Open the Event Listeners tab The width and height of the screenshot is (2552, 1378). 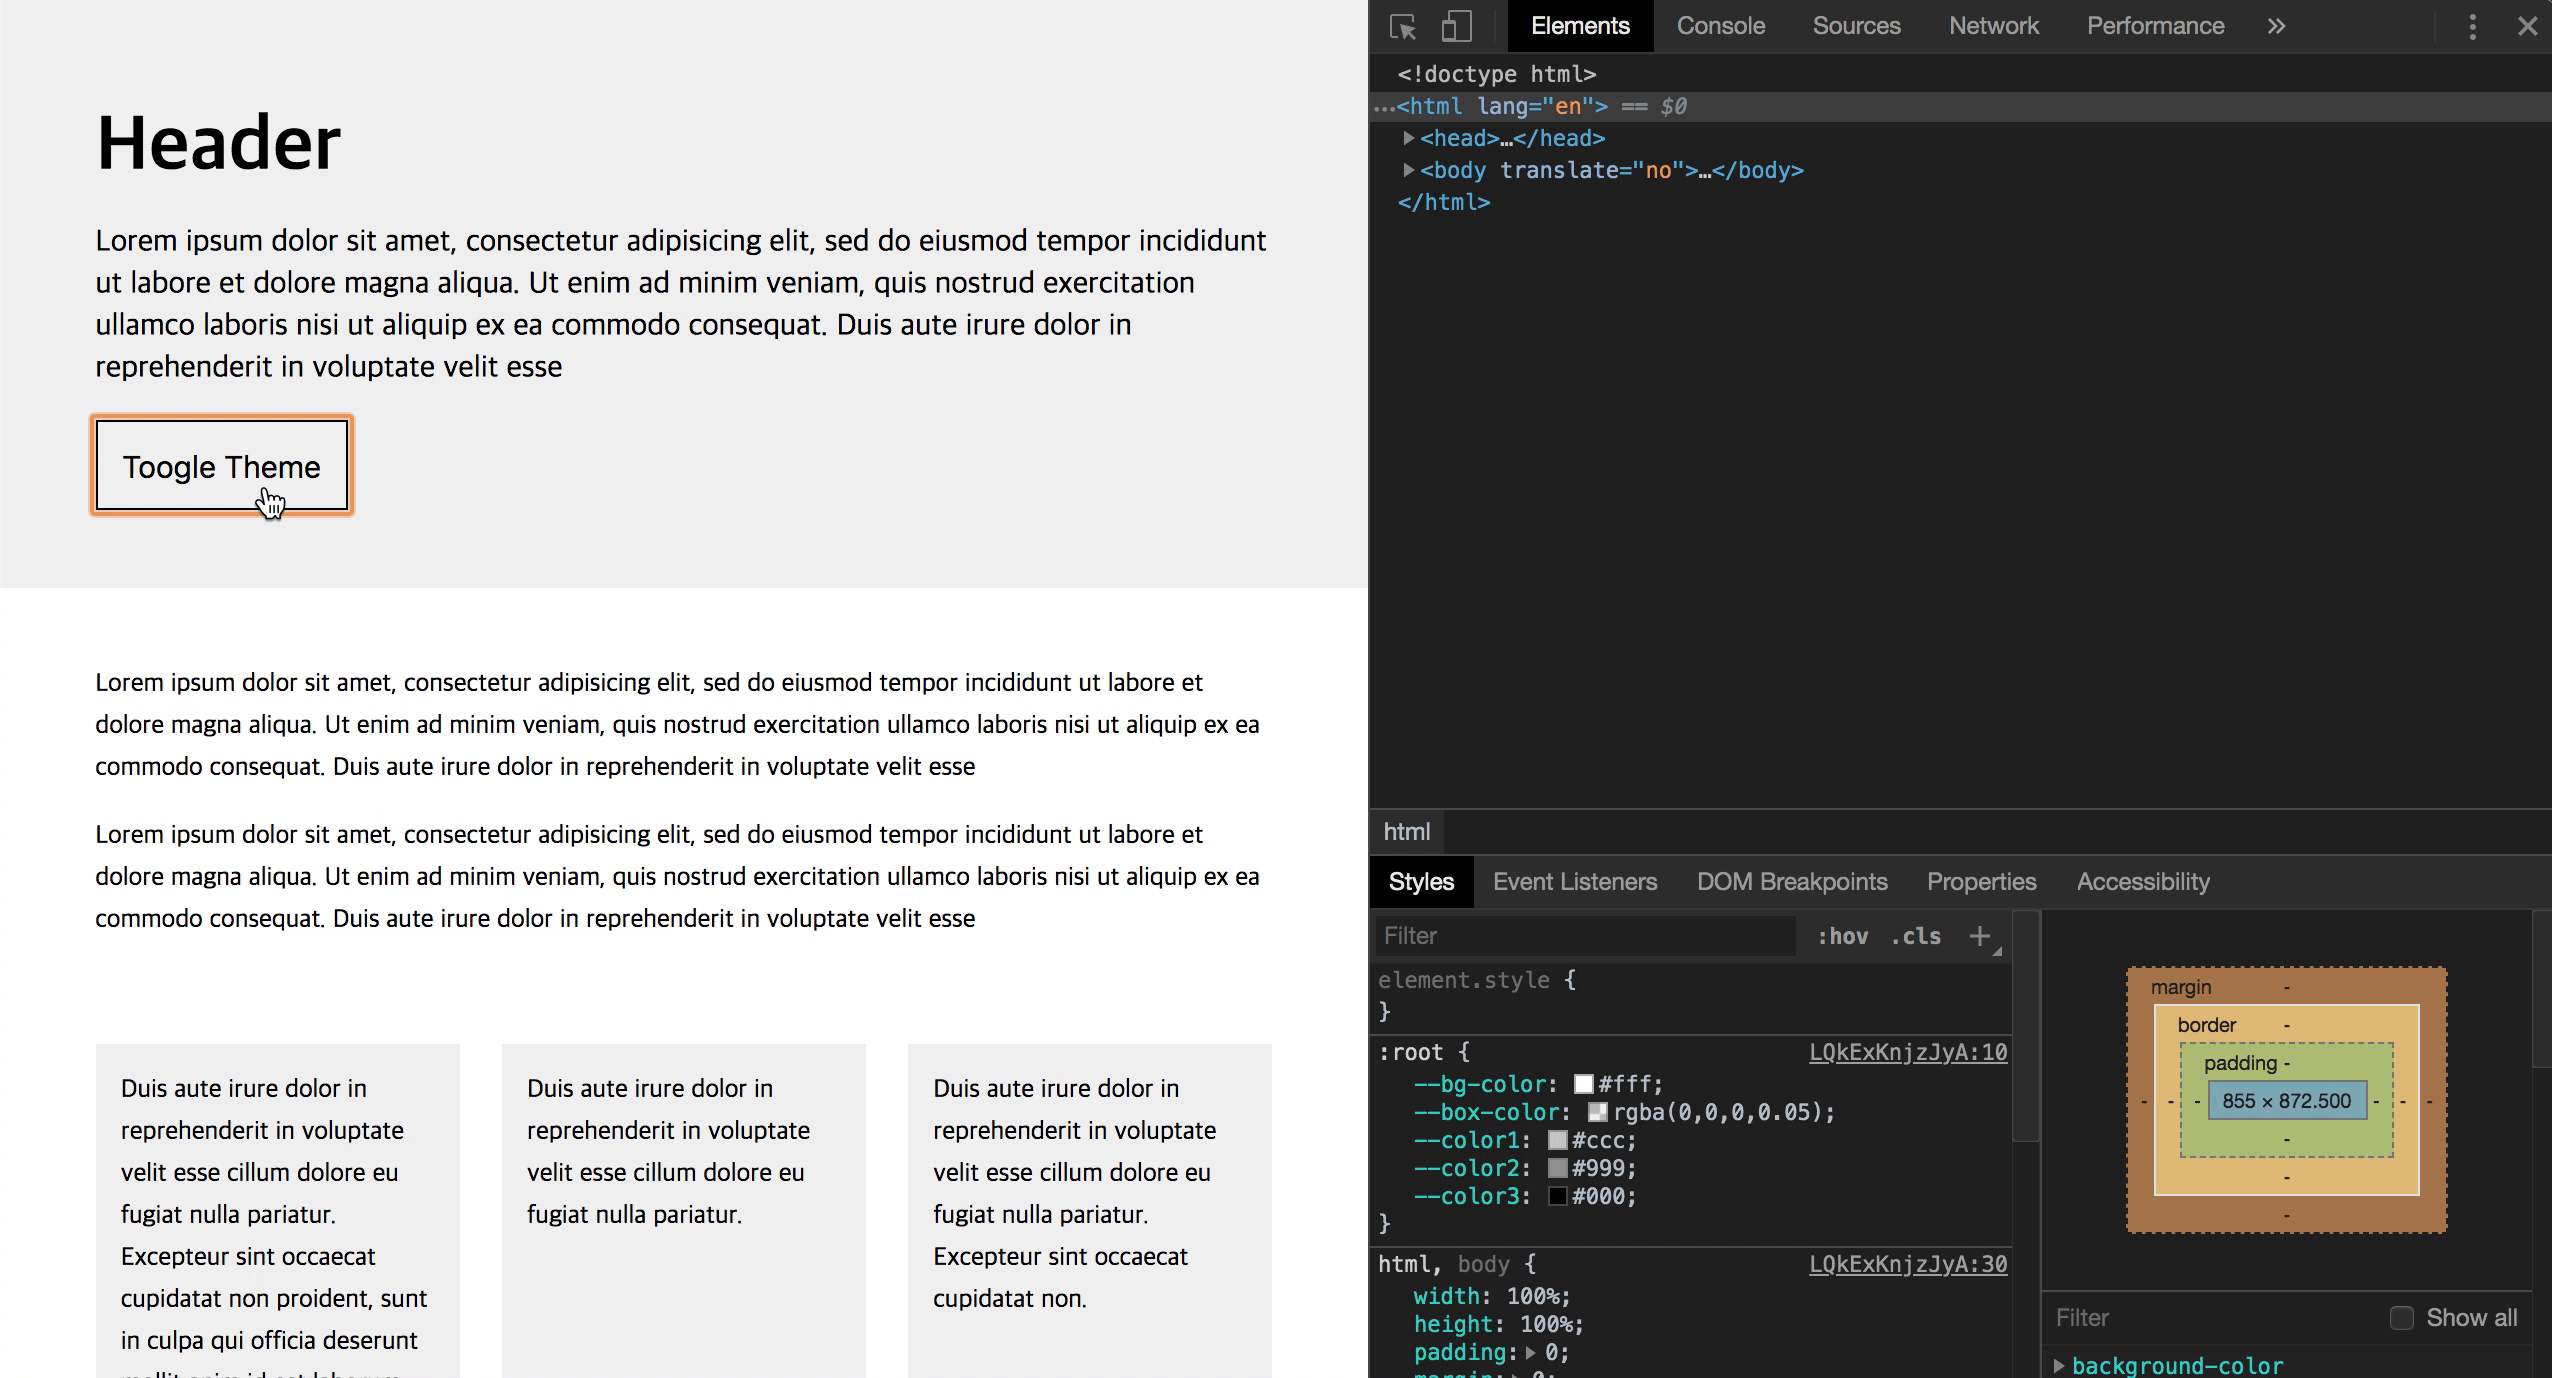(1574, 882)
